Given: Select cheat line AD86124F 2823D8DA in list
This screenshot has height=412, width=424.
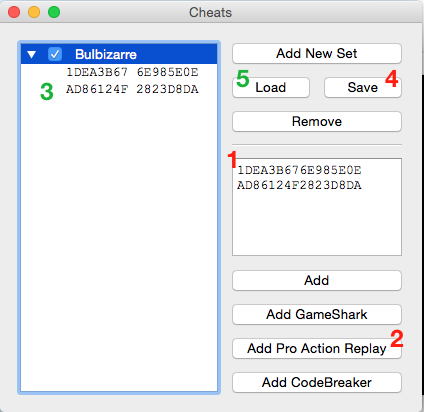Looking at the screenshot, I should 132,89.
